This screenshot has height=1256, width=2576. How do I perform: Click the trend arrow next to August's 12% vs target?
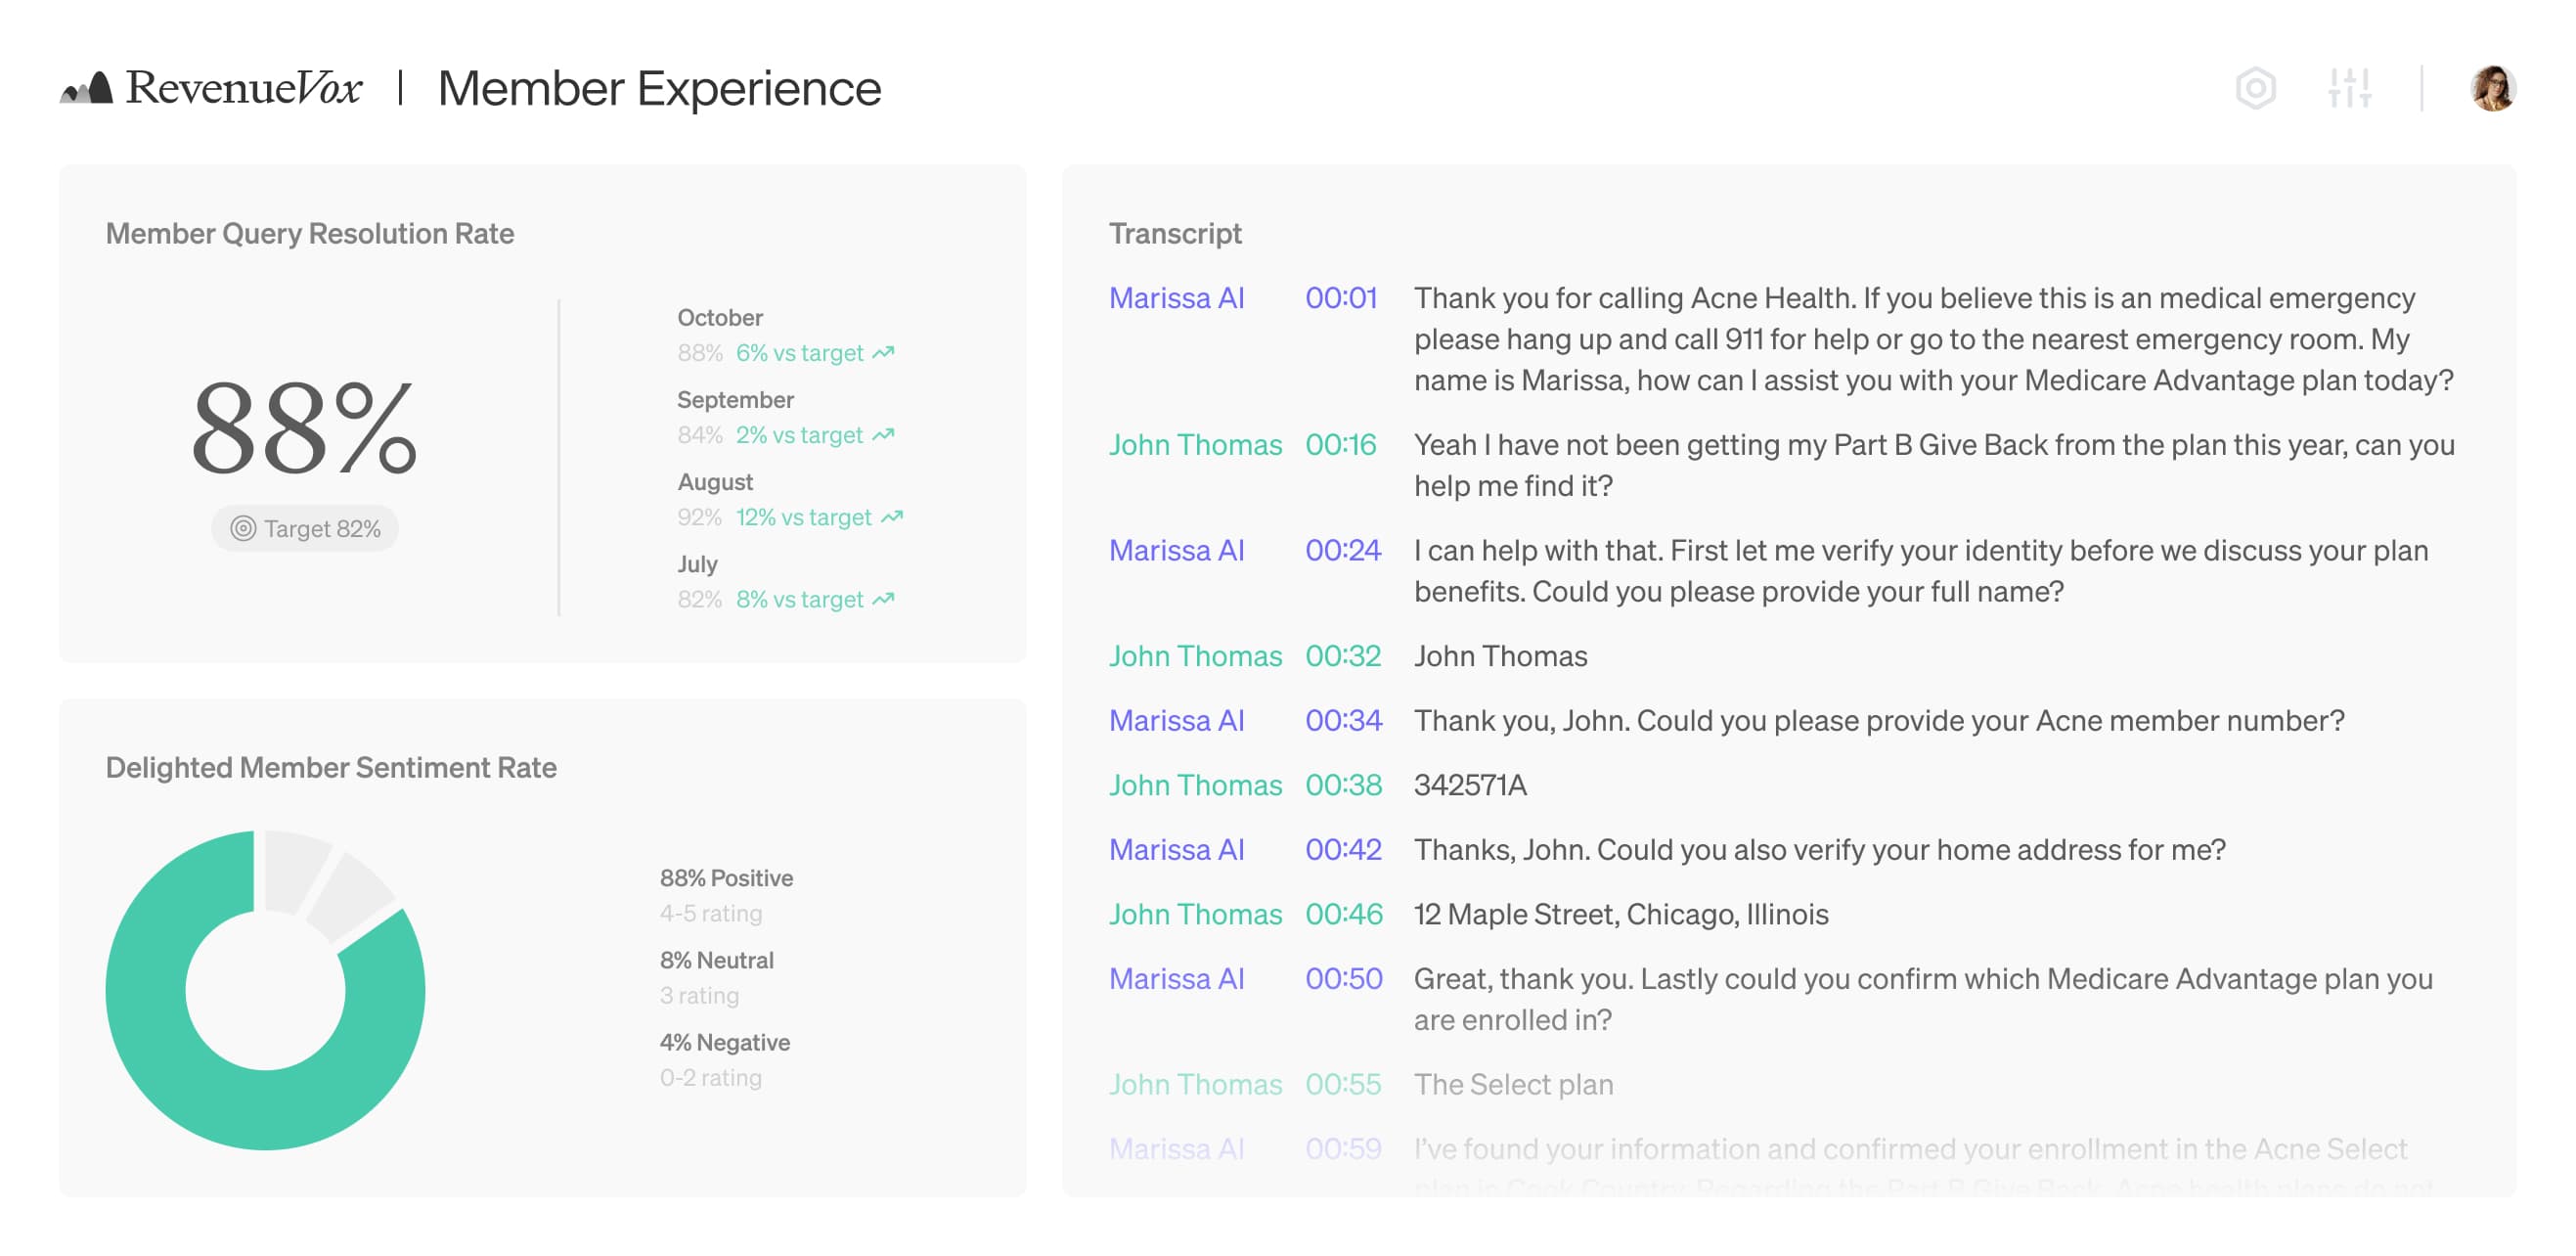893,517
